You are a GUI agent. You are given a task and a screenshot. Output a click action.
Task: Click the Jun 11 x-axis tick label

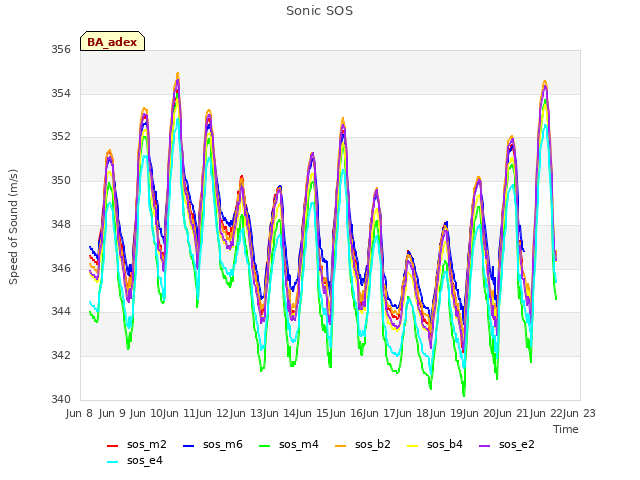click(x=180, y=413)
